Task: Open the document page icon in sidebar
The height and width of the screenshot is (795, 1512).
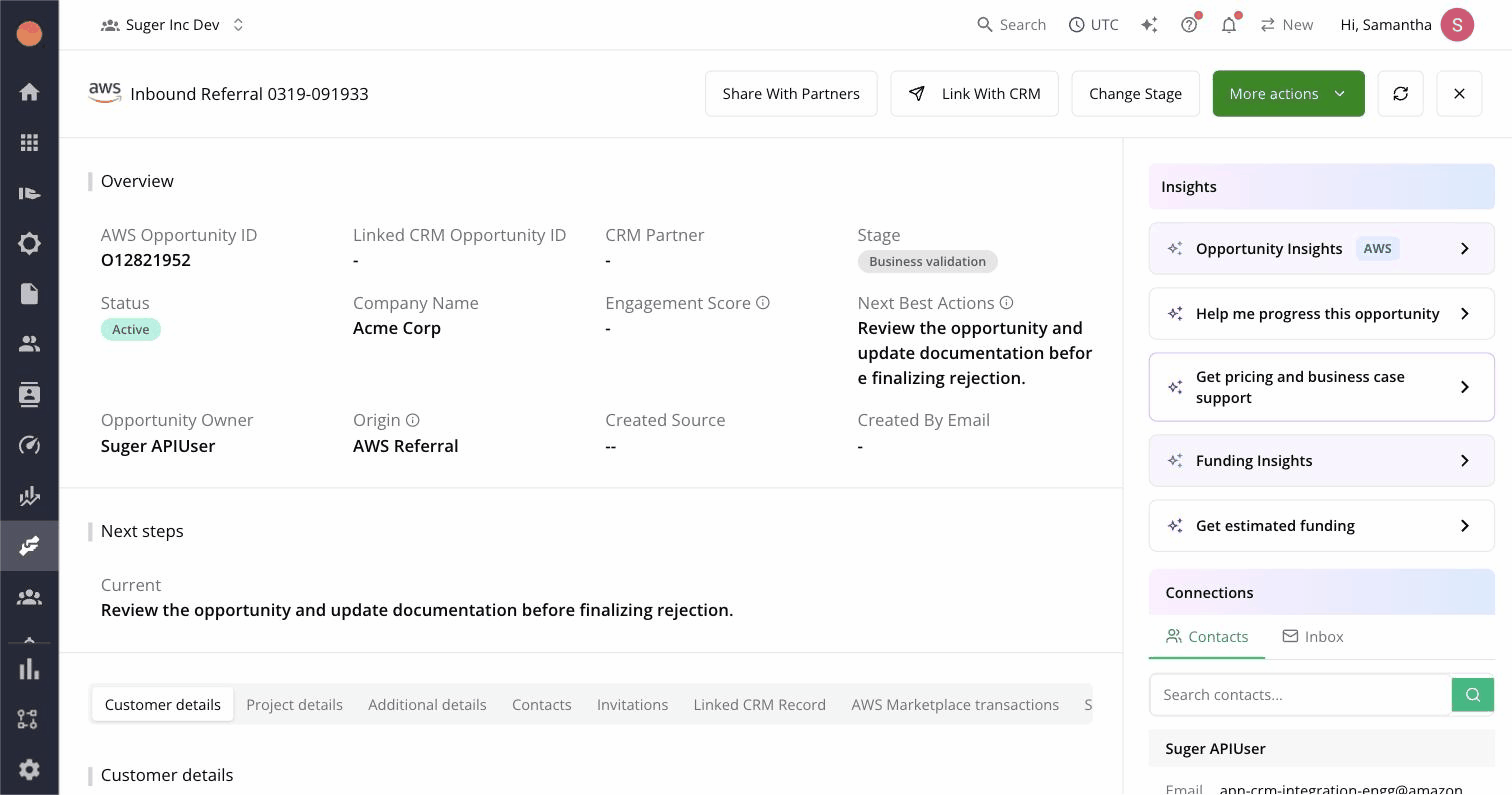Action: [29, 293]
